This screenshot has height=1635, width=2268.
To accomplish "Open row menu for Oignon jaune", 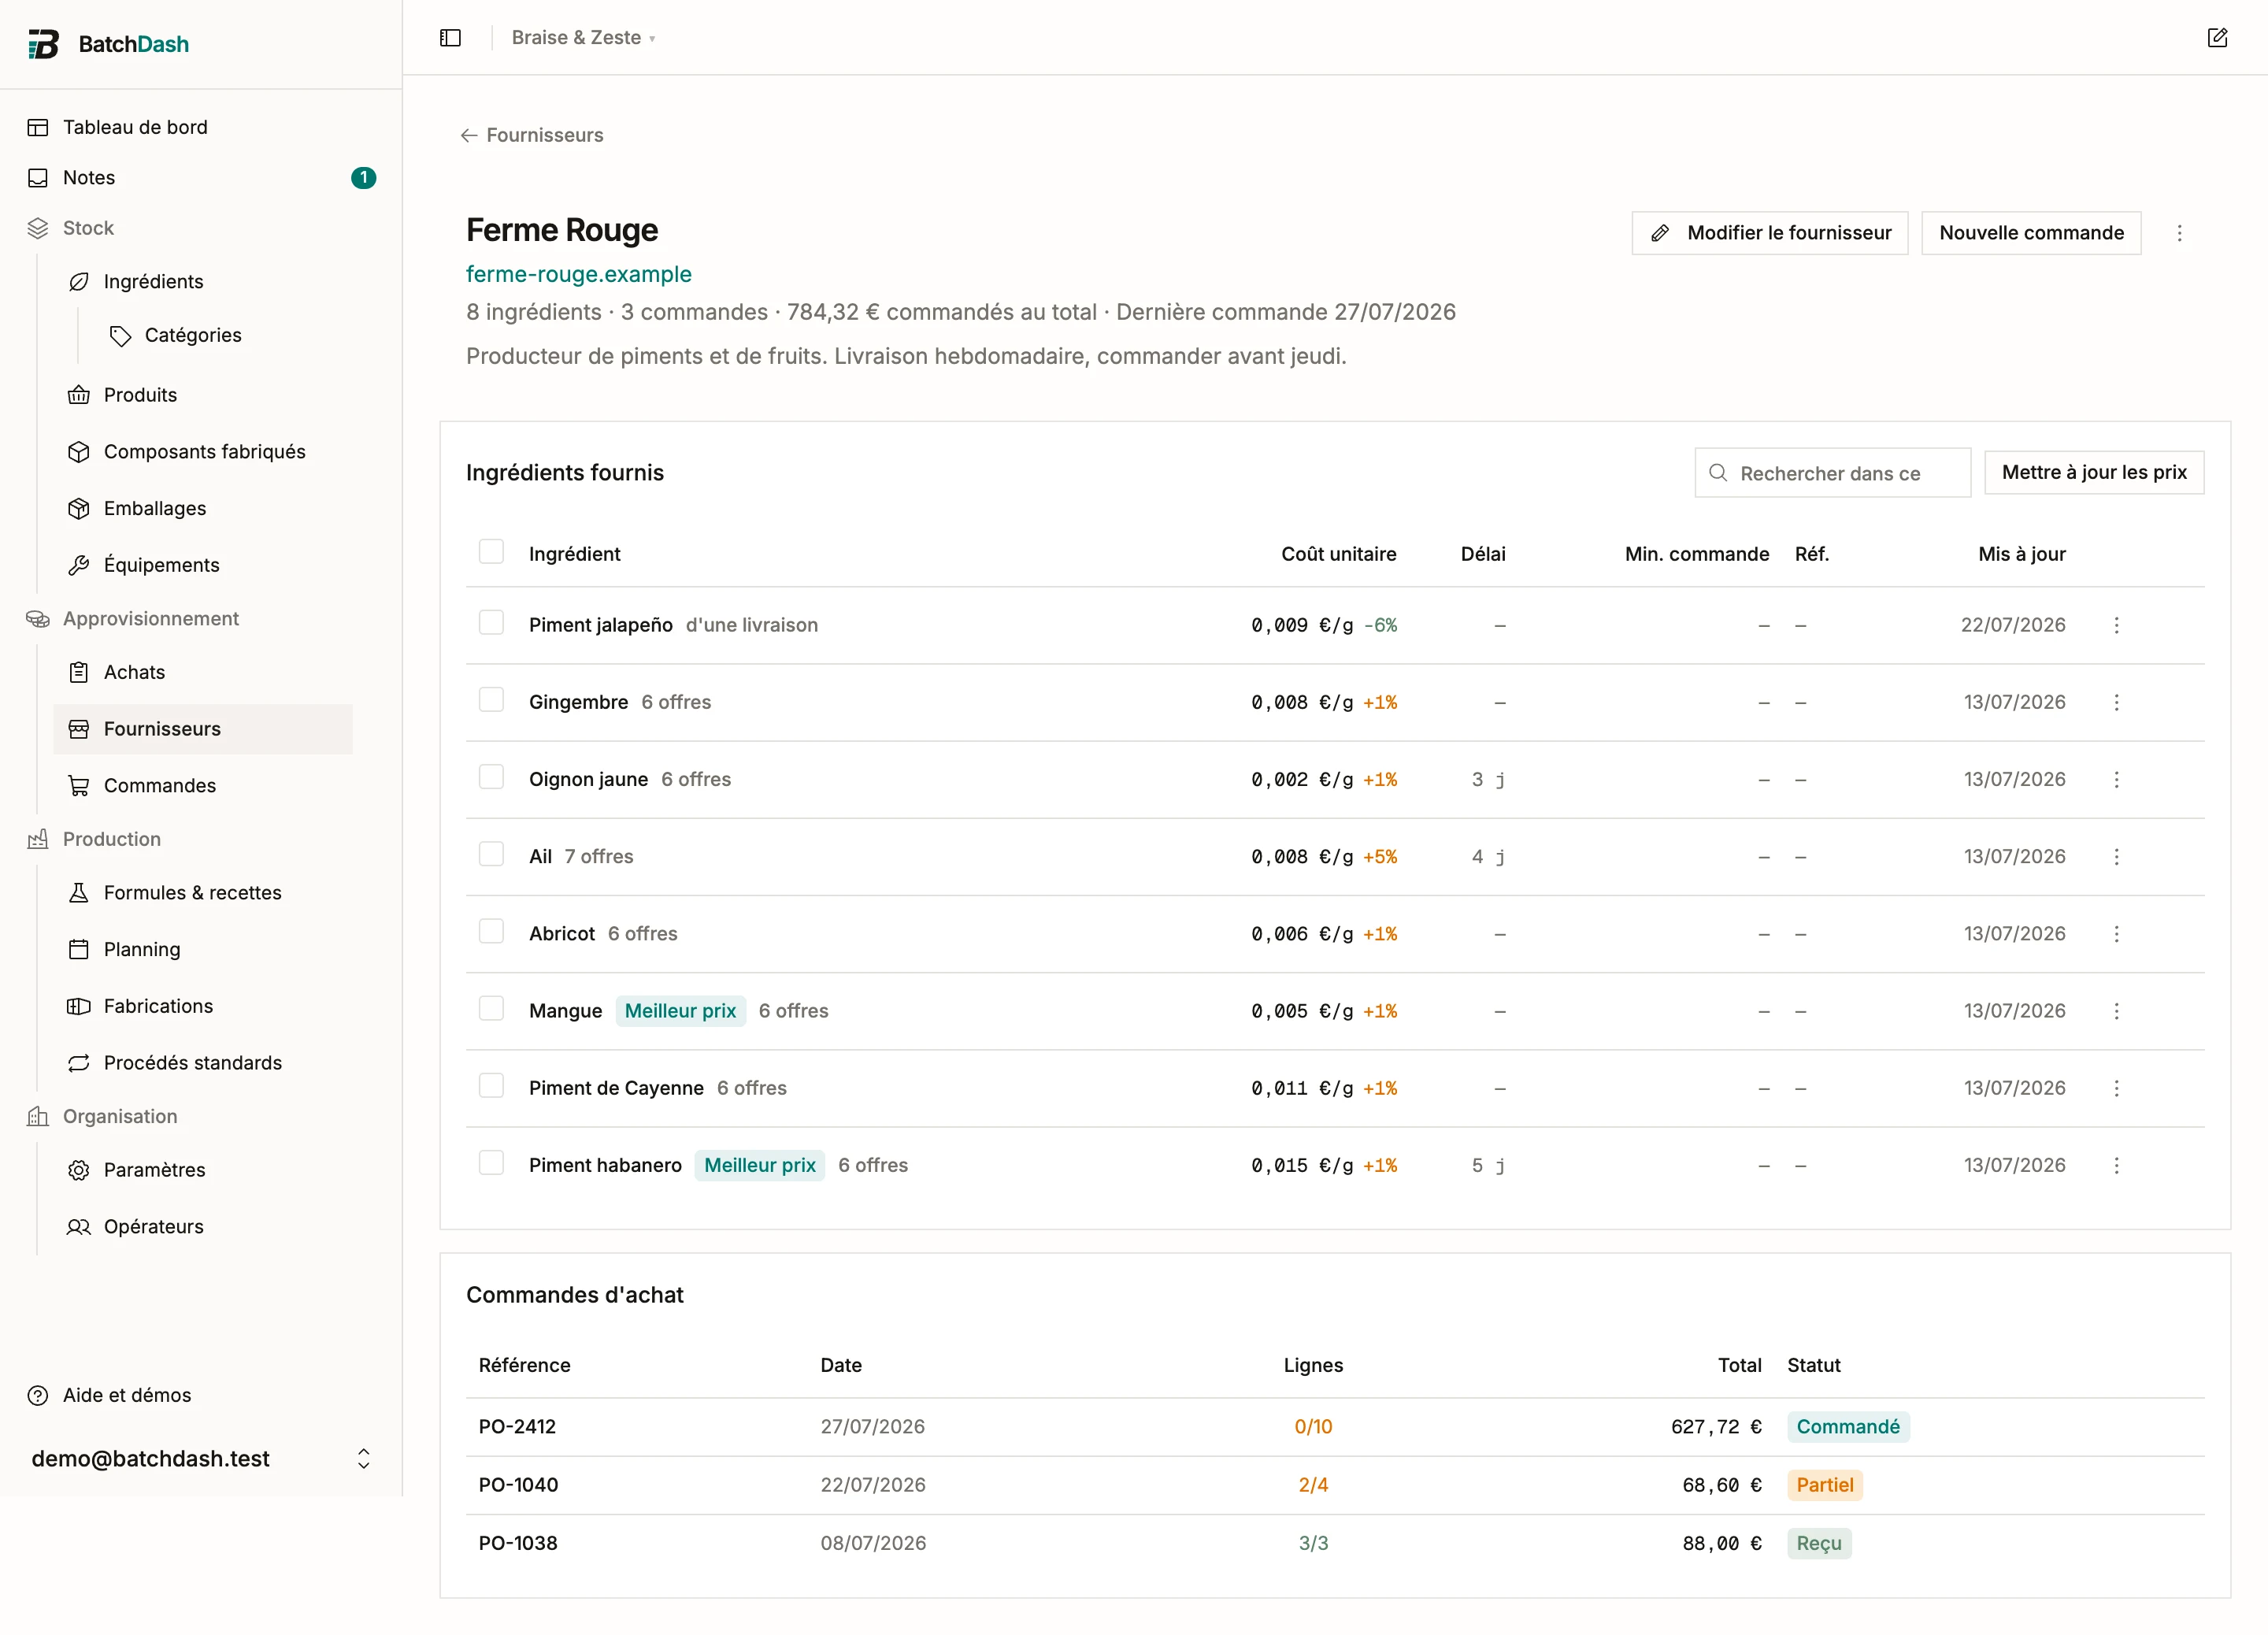I will point(2116,779).
